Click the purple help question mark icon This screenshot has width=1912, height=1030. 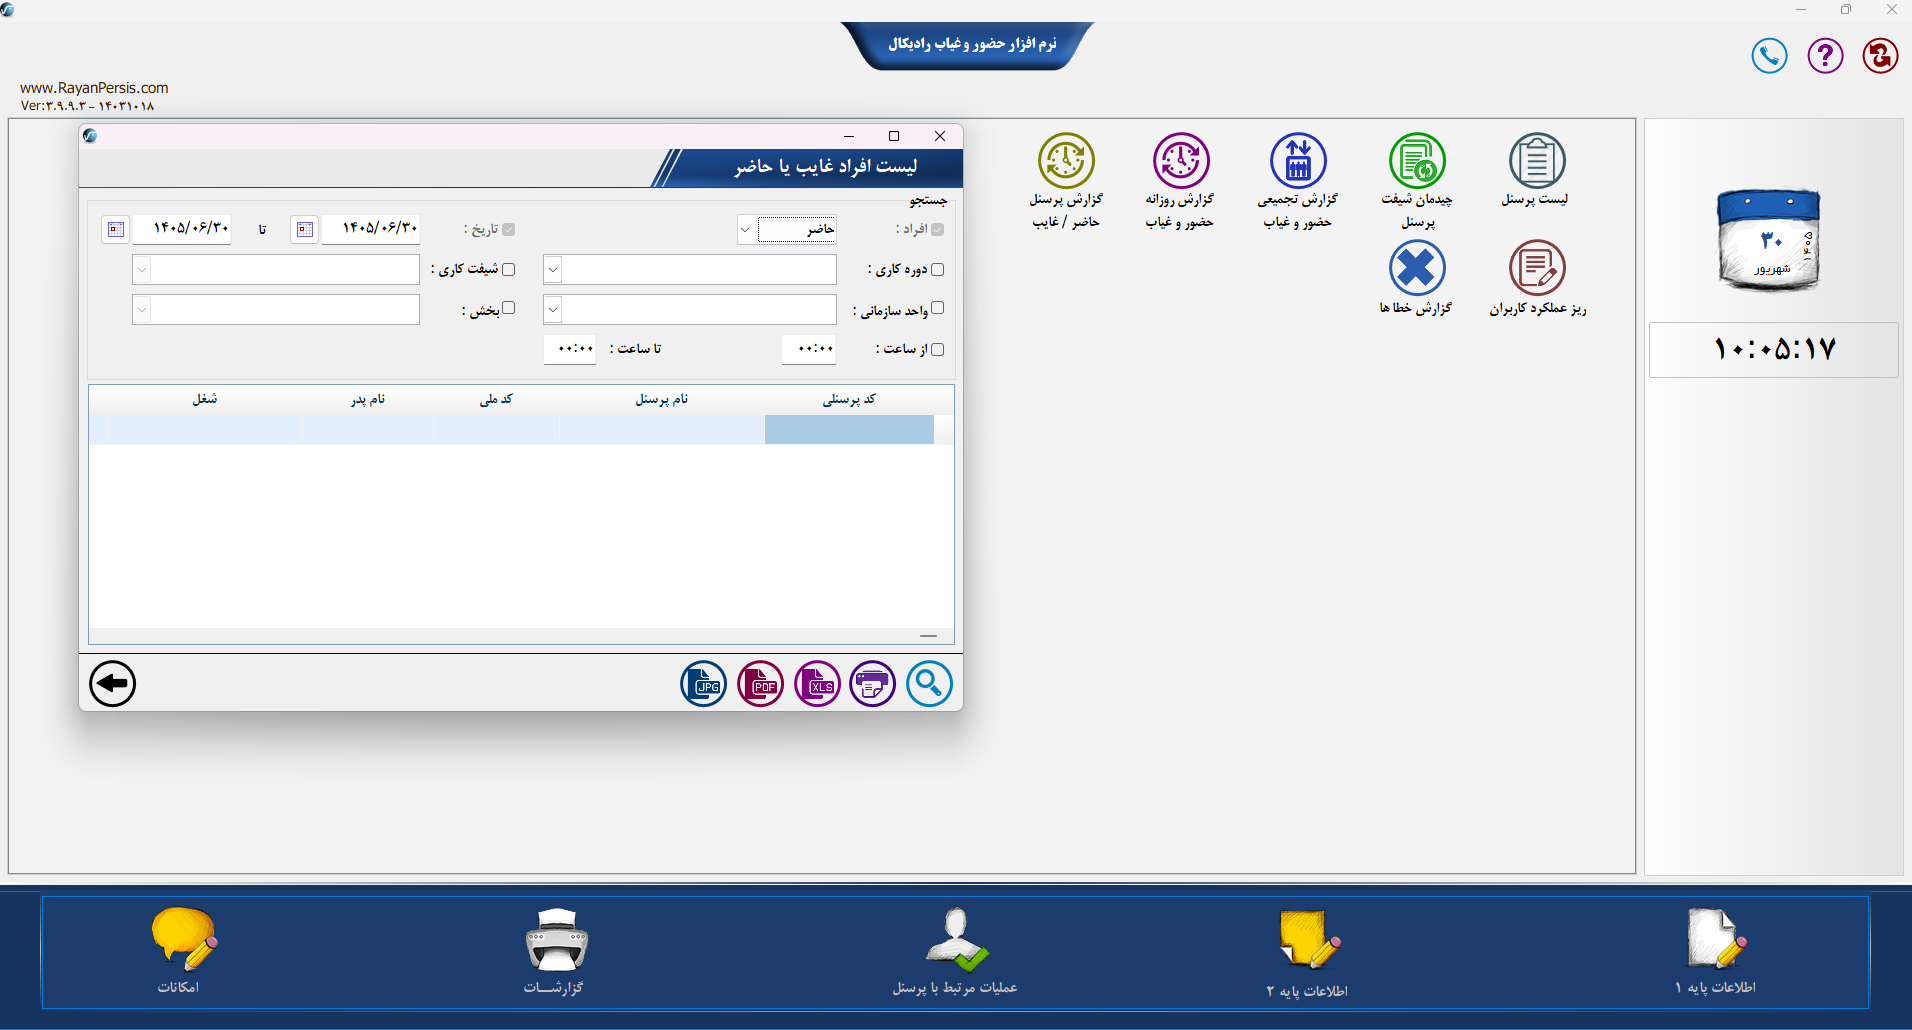(1825, 55)
